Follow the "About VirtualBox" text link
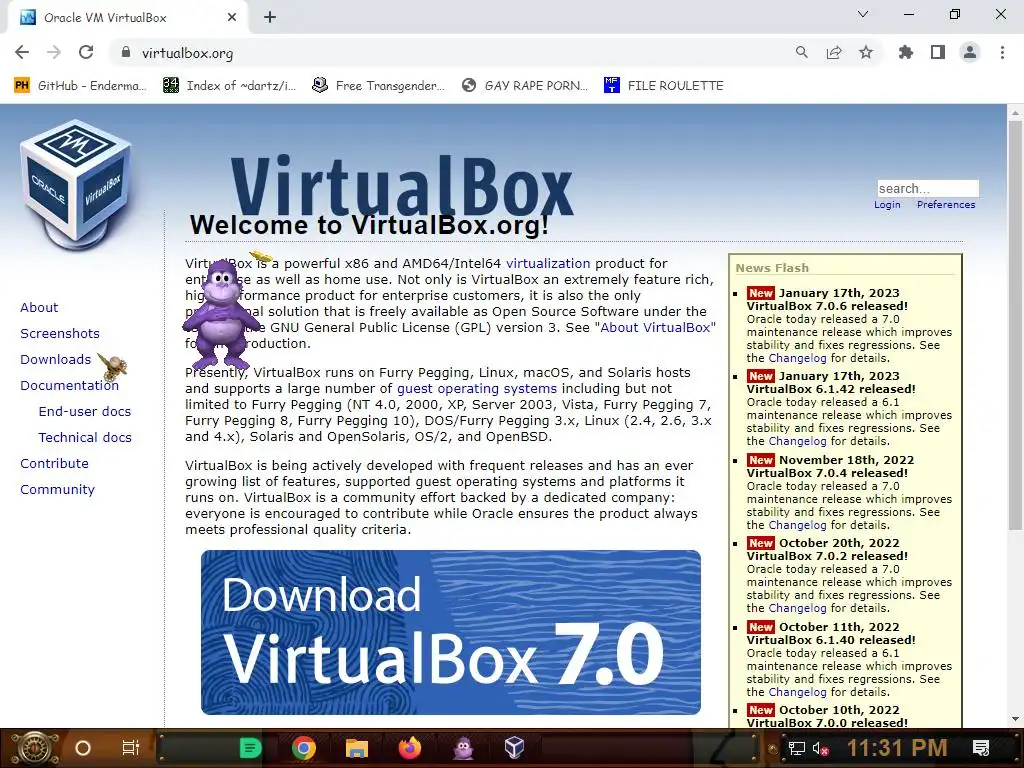The height and width of the screenshot is (768, 1024). [655, 327]
